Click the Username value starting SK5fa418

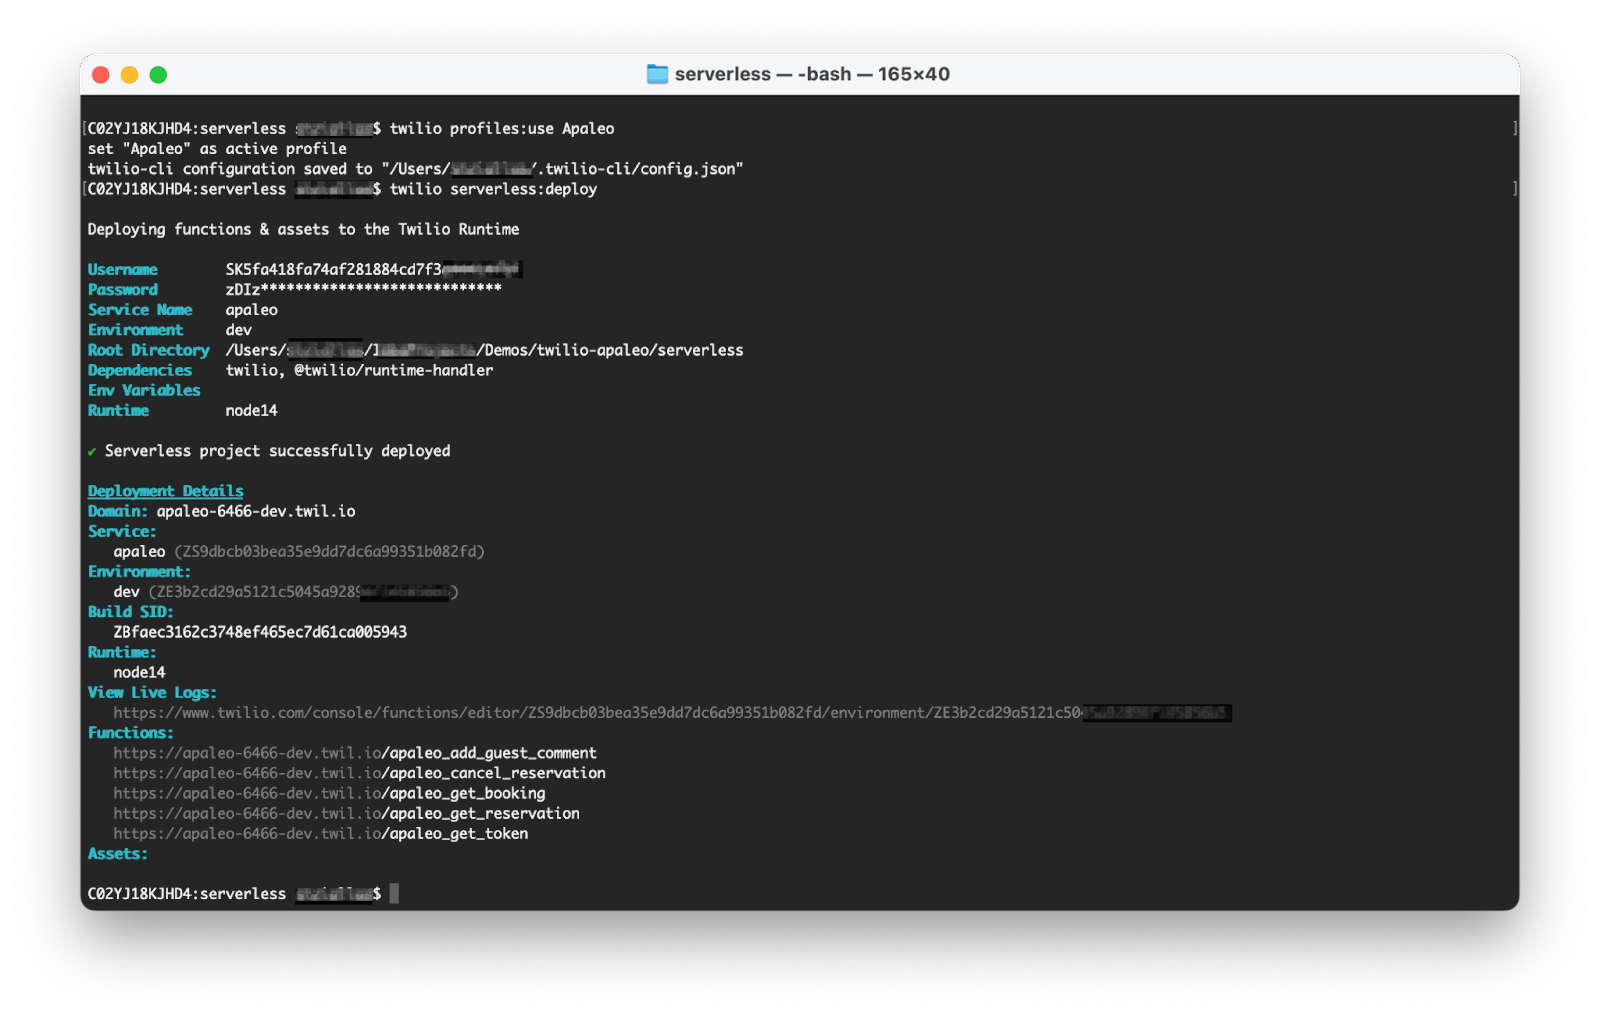[x=374, y=270]
